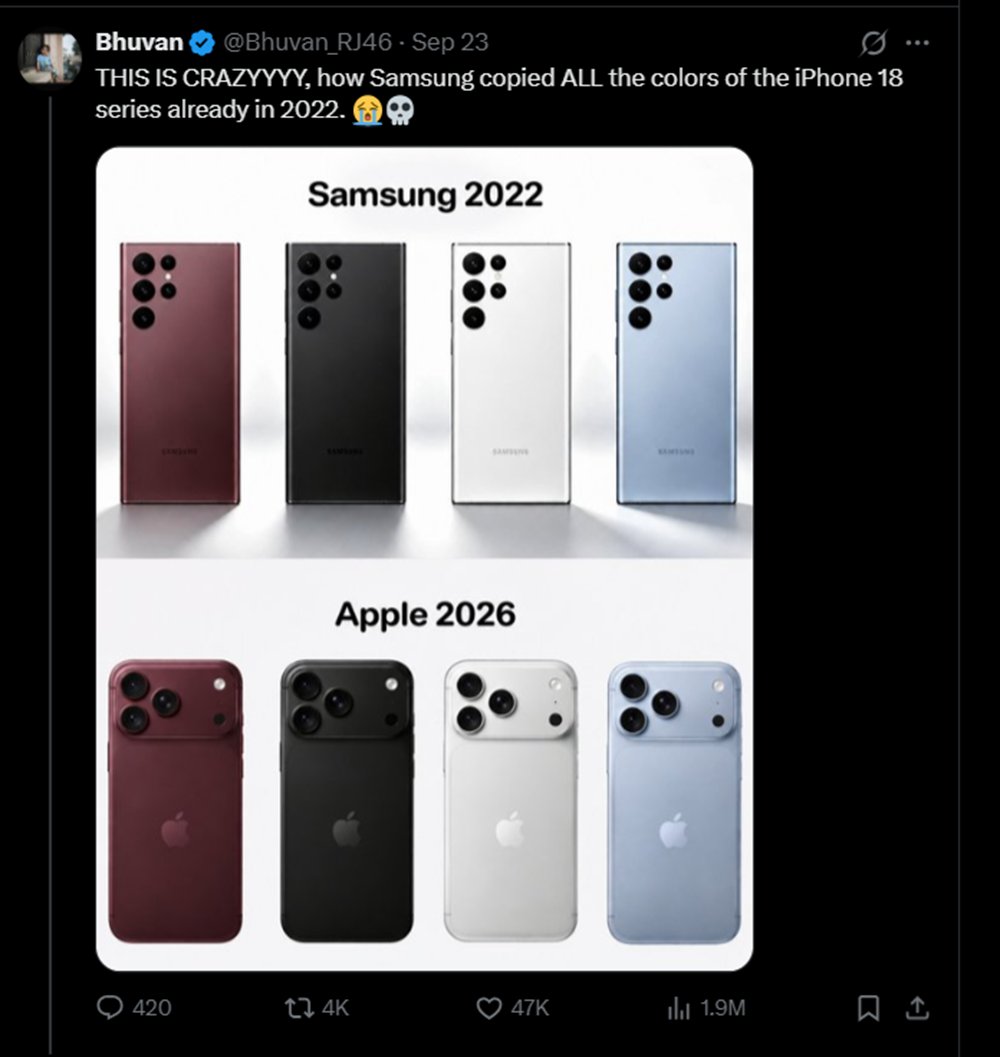1000x1057 pixels.
Task: Click the Sep 23 timestamp
Action: pos(450,42)
